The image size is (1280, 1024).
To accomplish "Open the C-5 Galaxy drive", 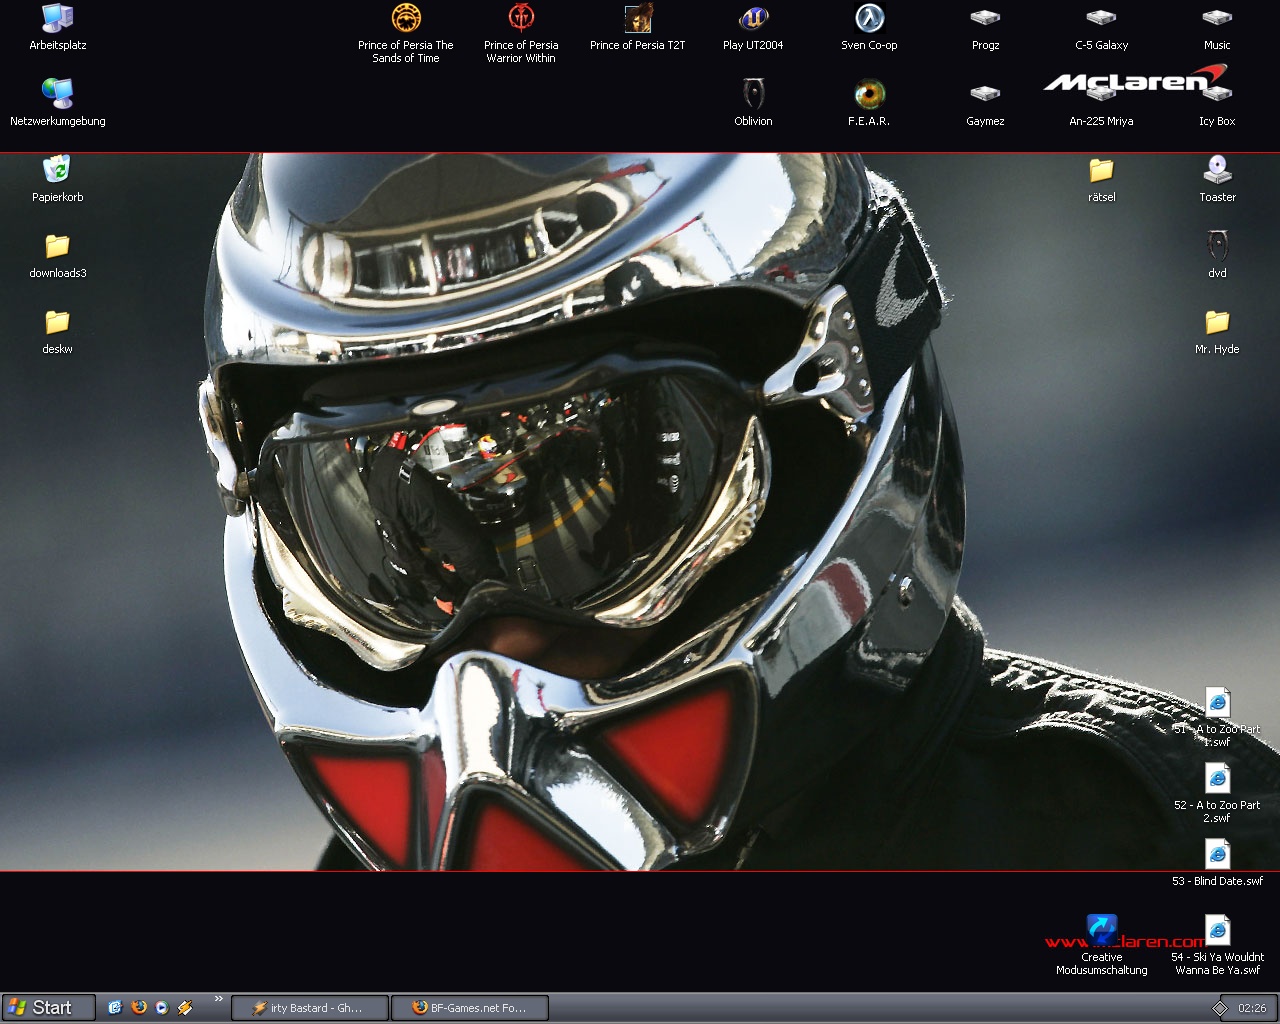I will [1101, 27].
